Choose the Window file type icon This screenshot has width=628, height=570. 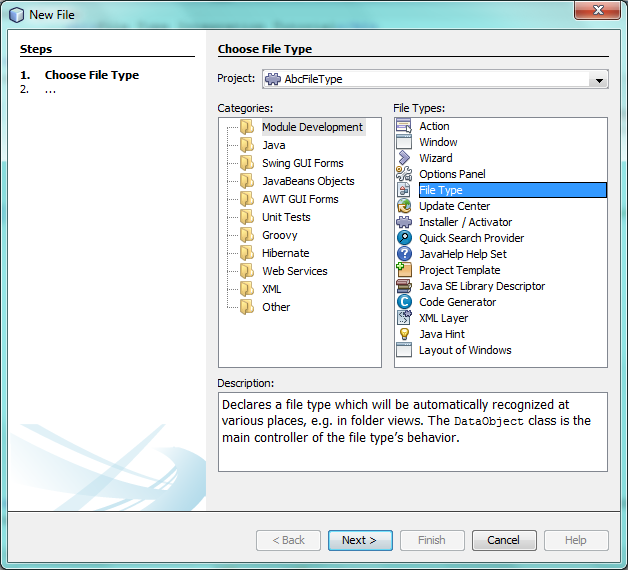tap(404, 142)
